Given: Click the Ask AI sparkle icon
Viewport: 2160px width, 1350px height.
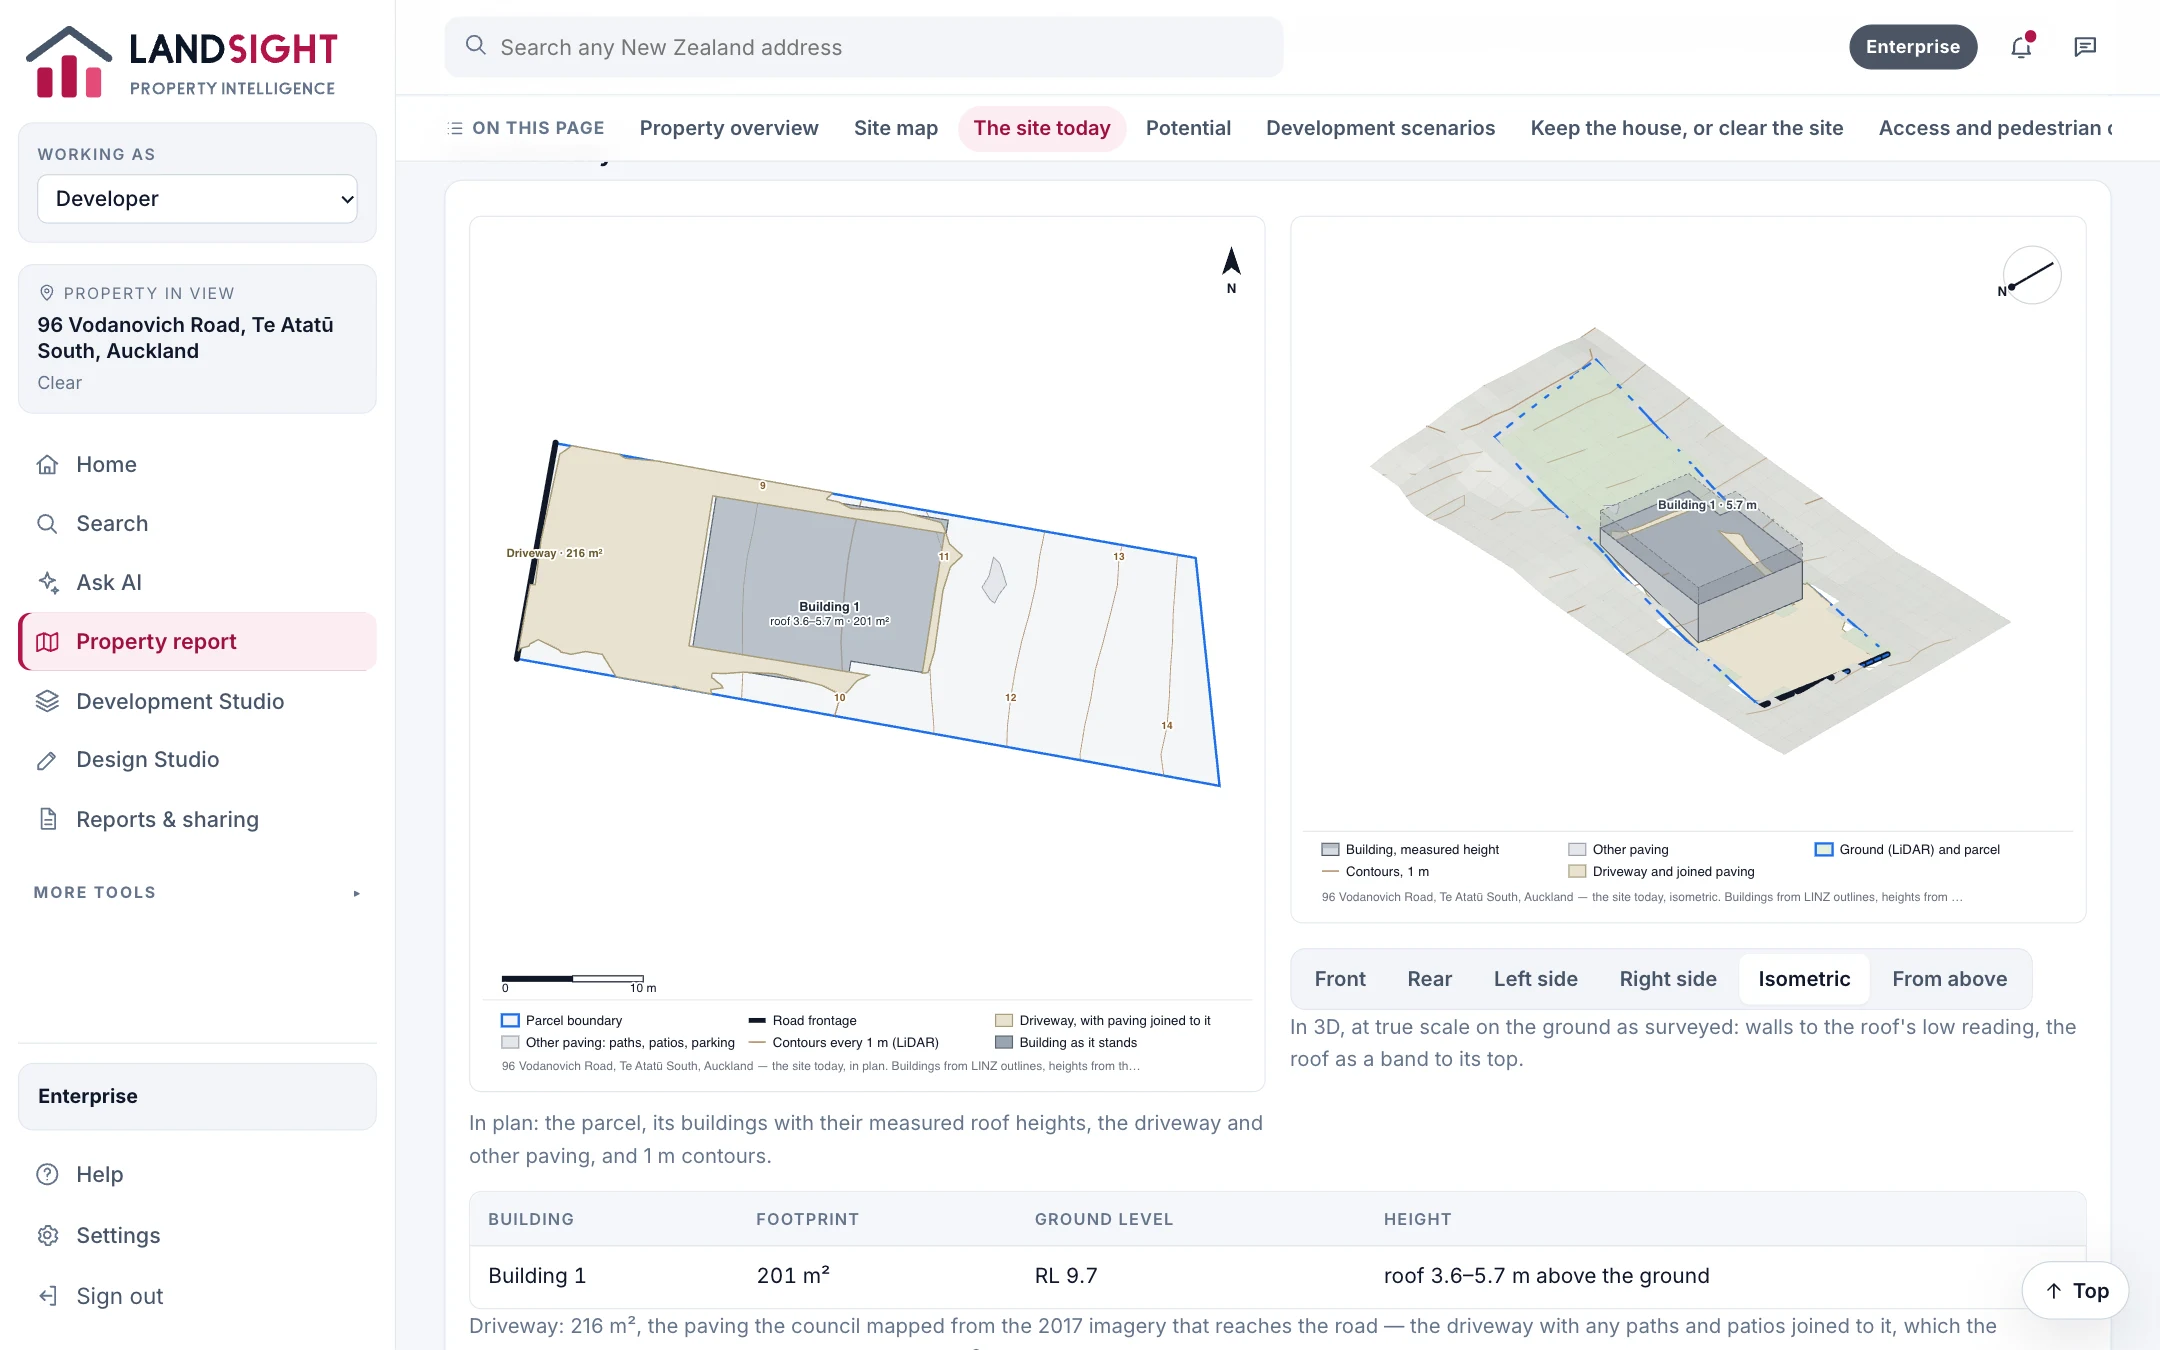Looking at the screenshot, I should click(x=47, y=582).
